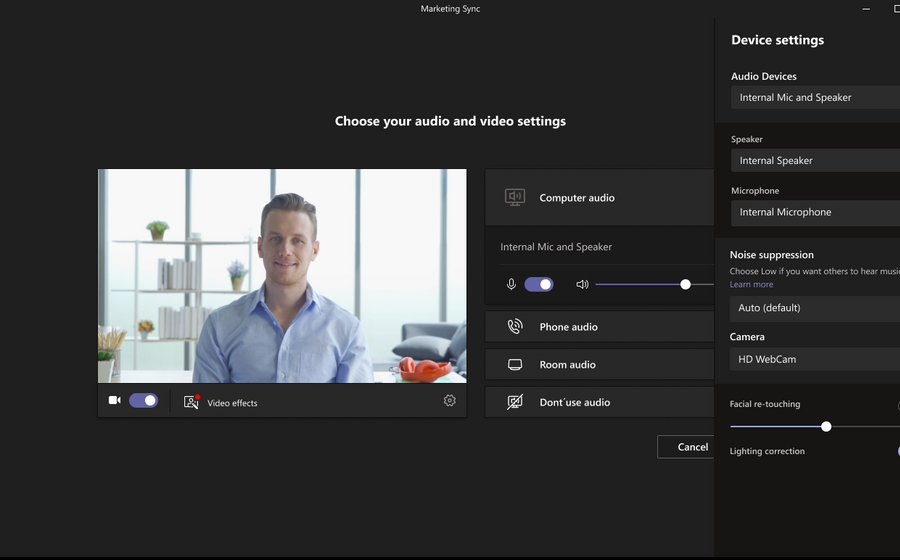The width and height of the screenshot is (900, 560).
Task: Click the video preview of the man
Action: coord(282,275)
